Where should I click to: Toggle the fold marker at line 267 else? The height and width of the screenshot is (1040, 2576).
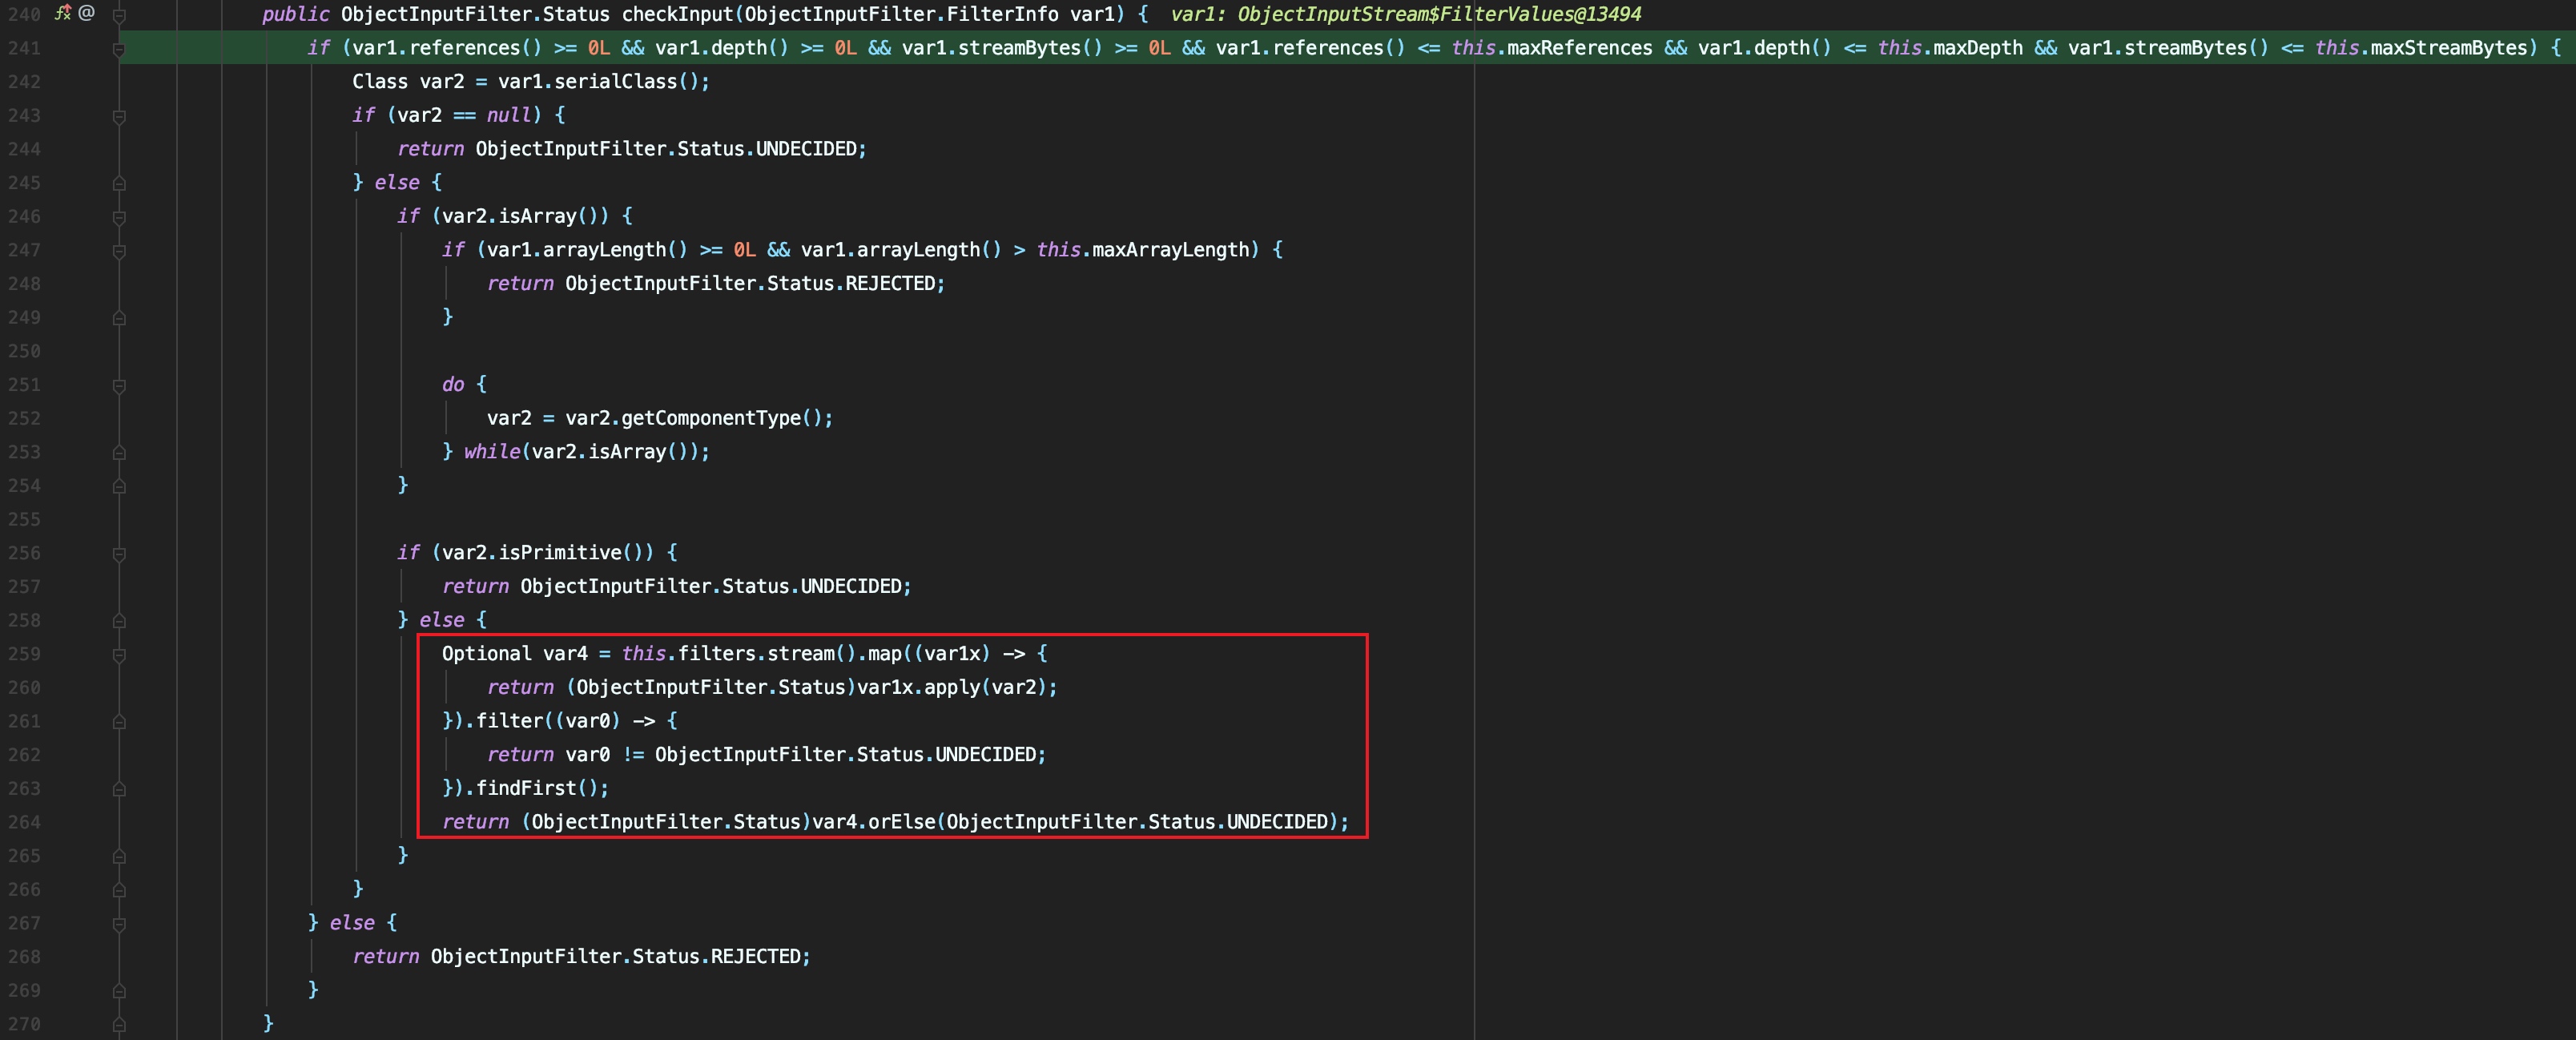(119, 923)
